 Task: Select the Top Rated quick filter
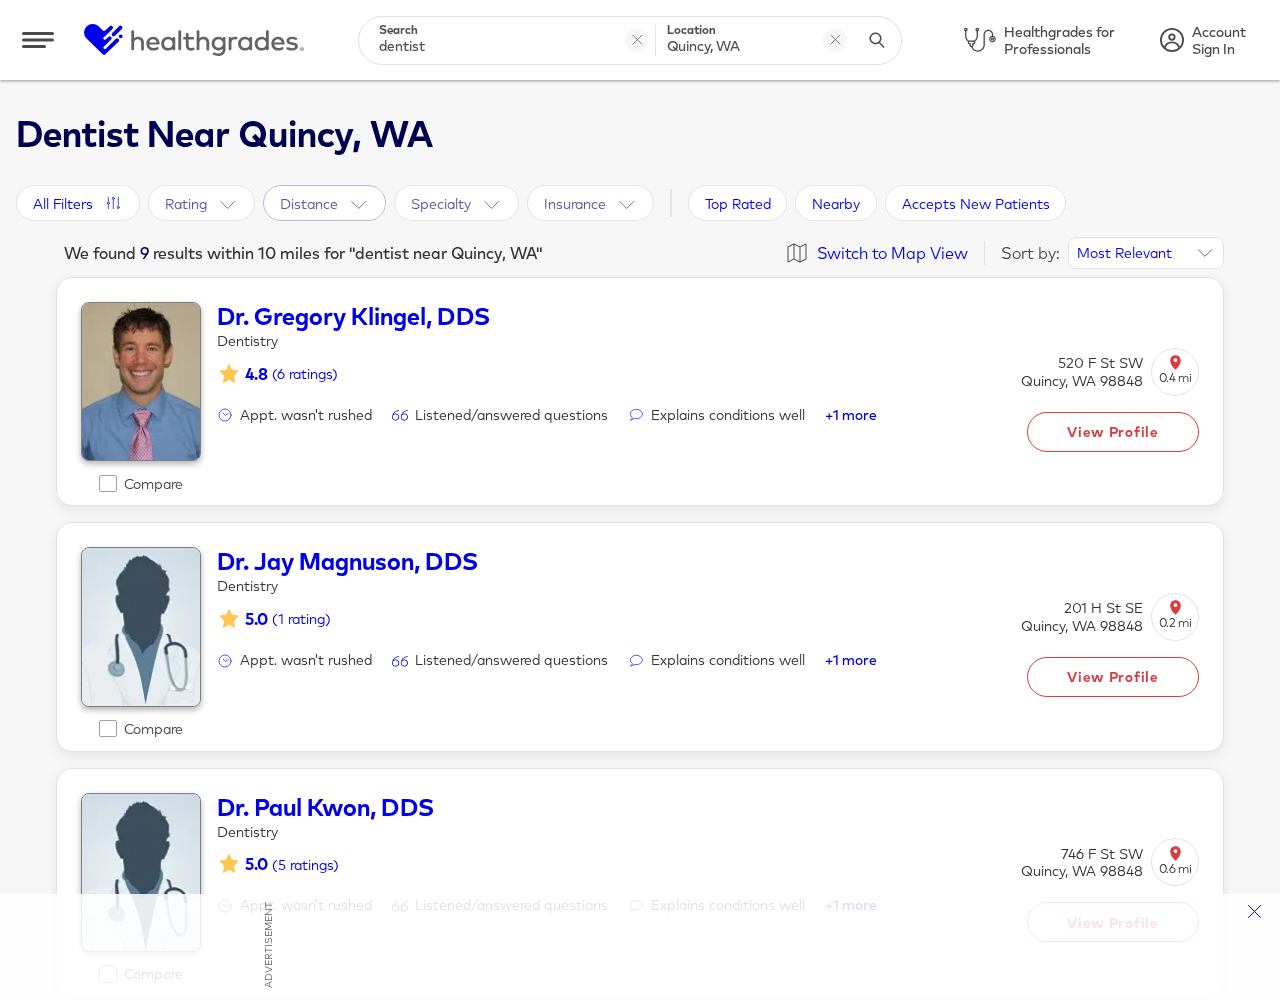pyautogui.click(x=737, y=203)
